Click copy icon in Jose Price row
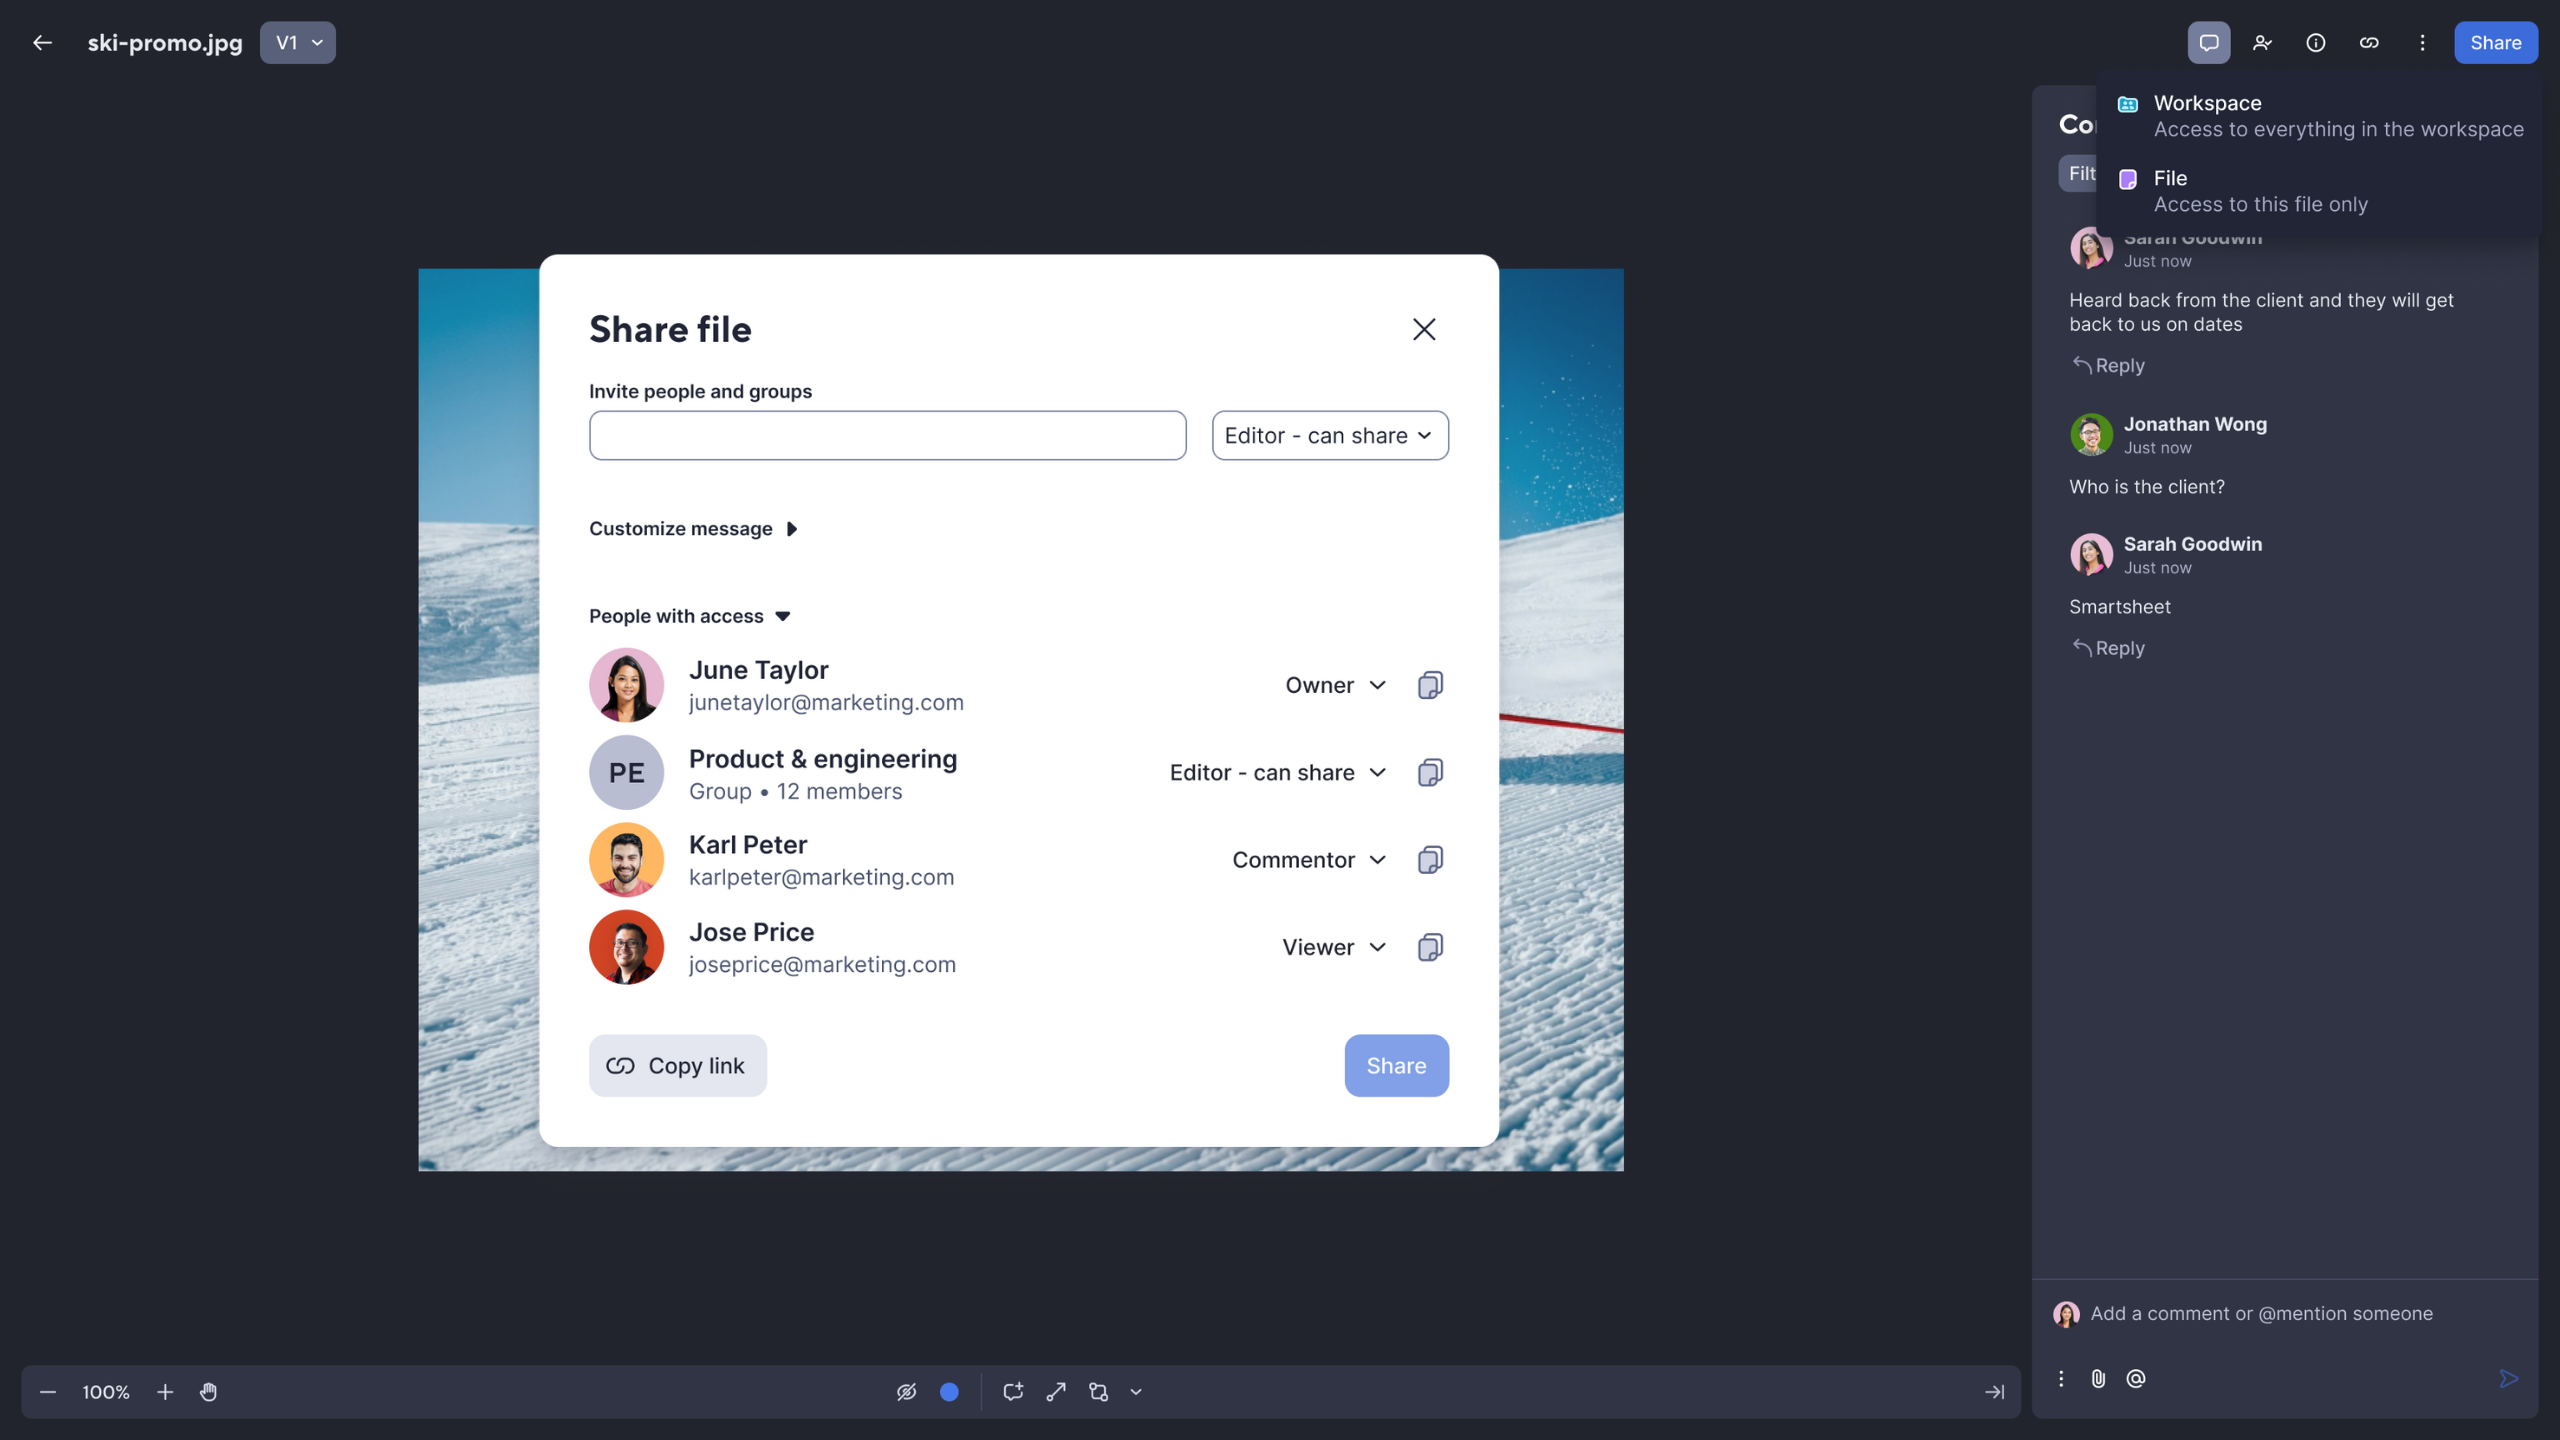 (x=1430, y=947)
